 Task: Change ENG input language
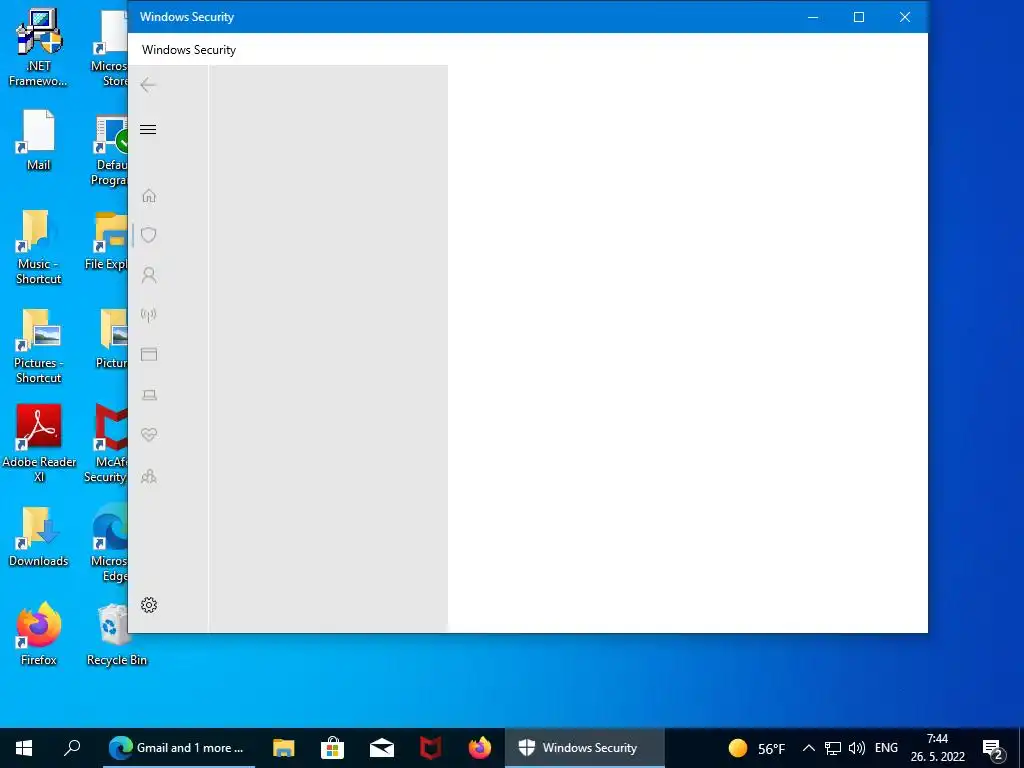pos(886,748)
